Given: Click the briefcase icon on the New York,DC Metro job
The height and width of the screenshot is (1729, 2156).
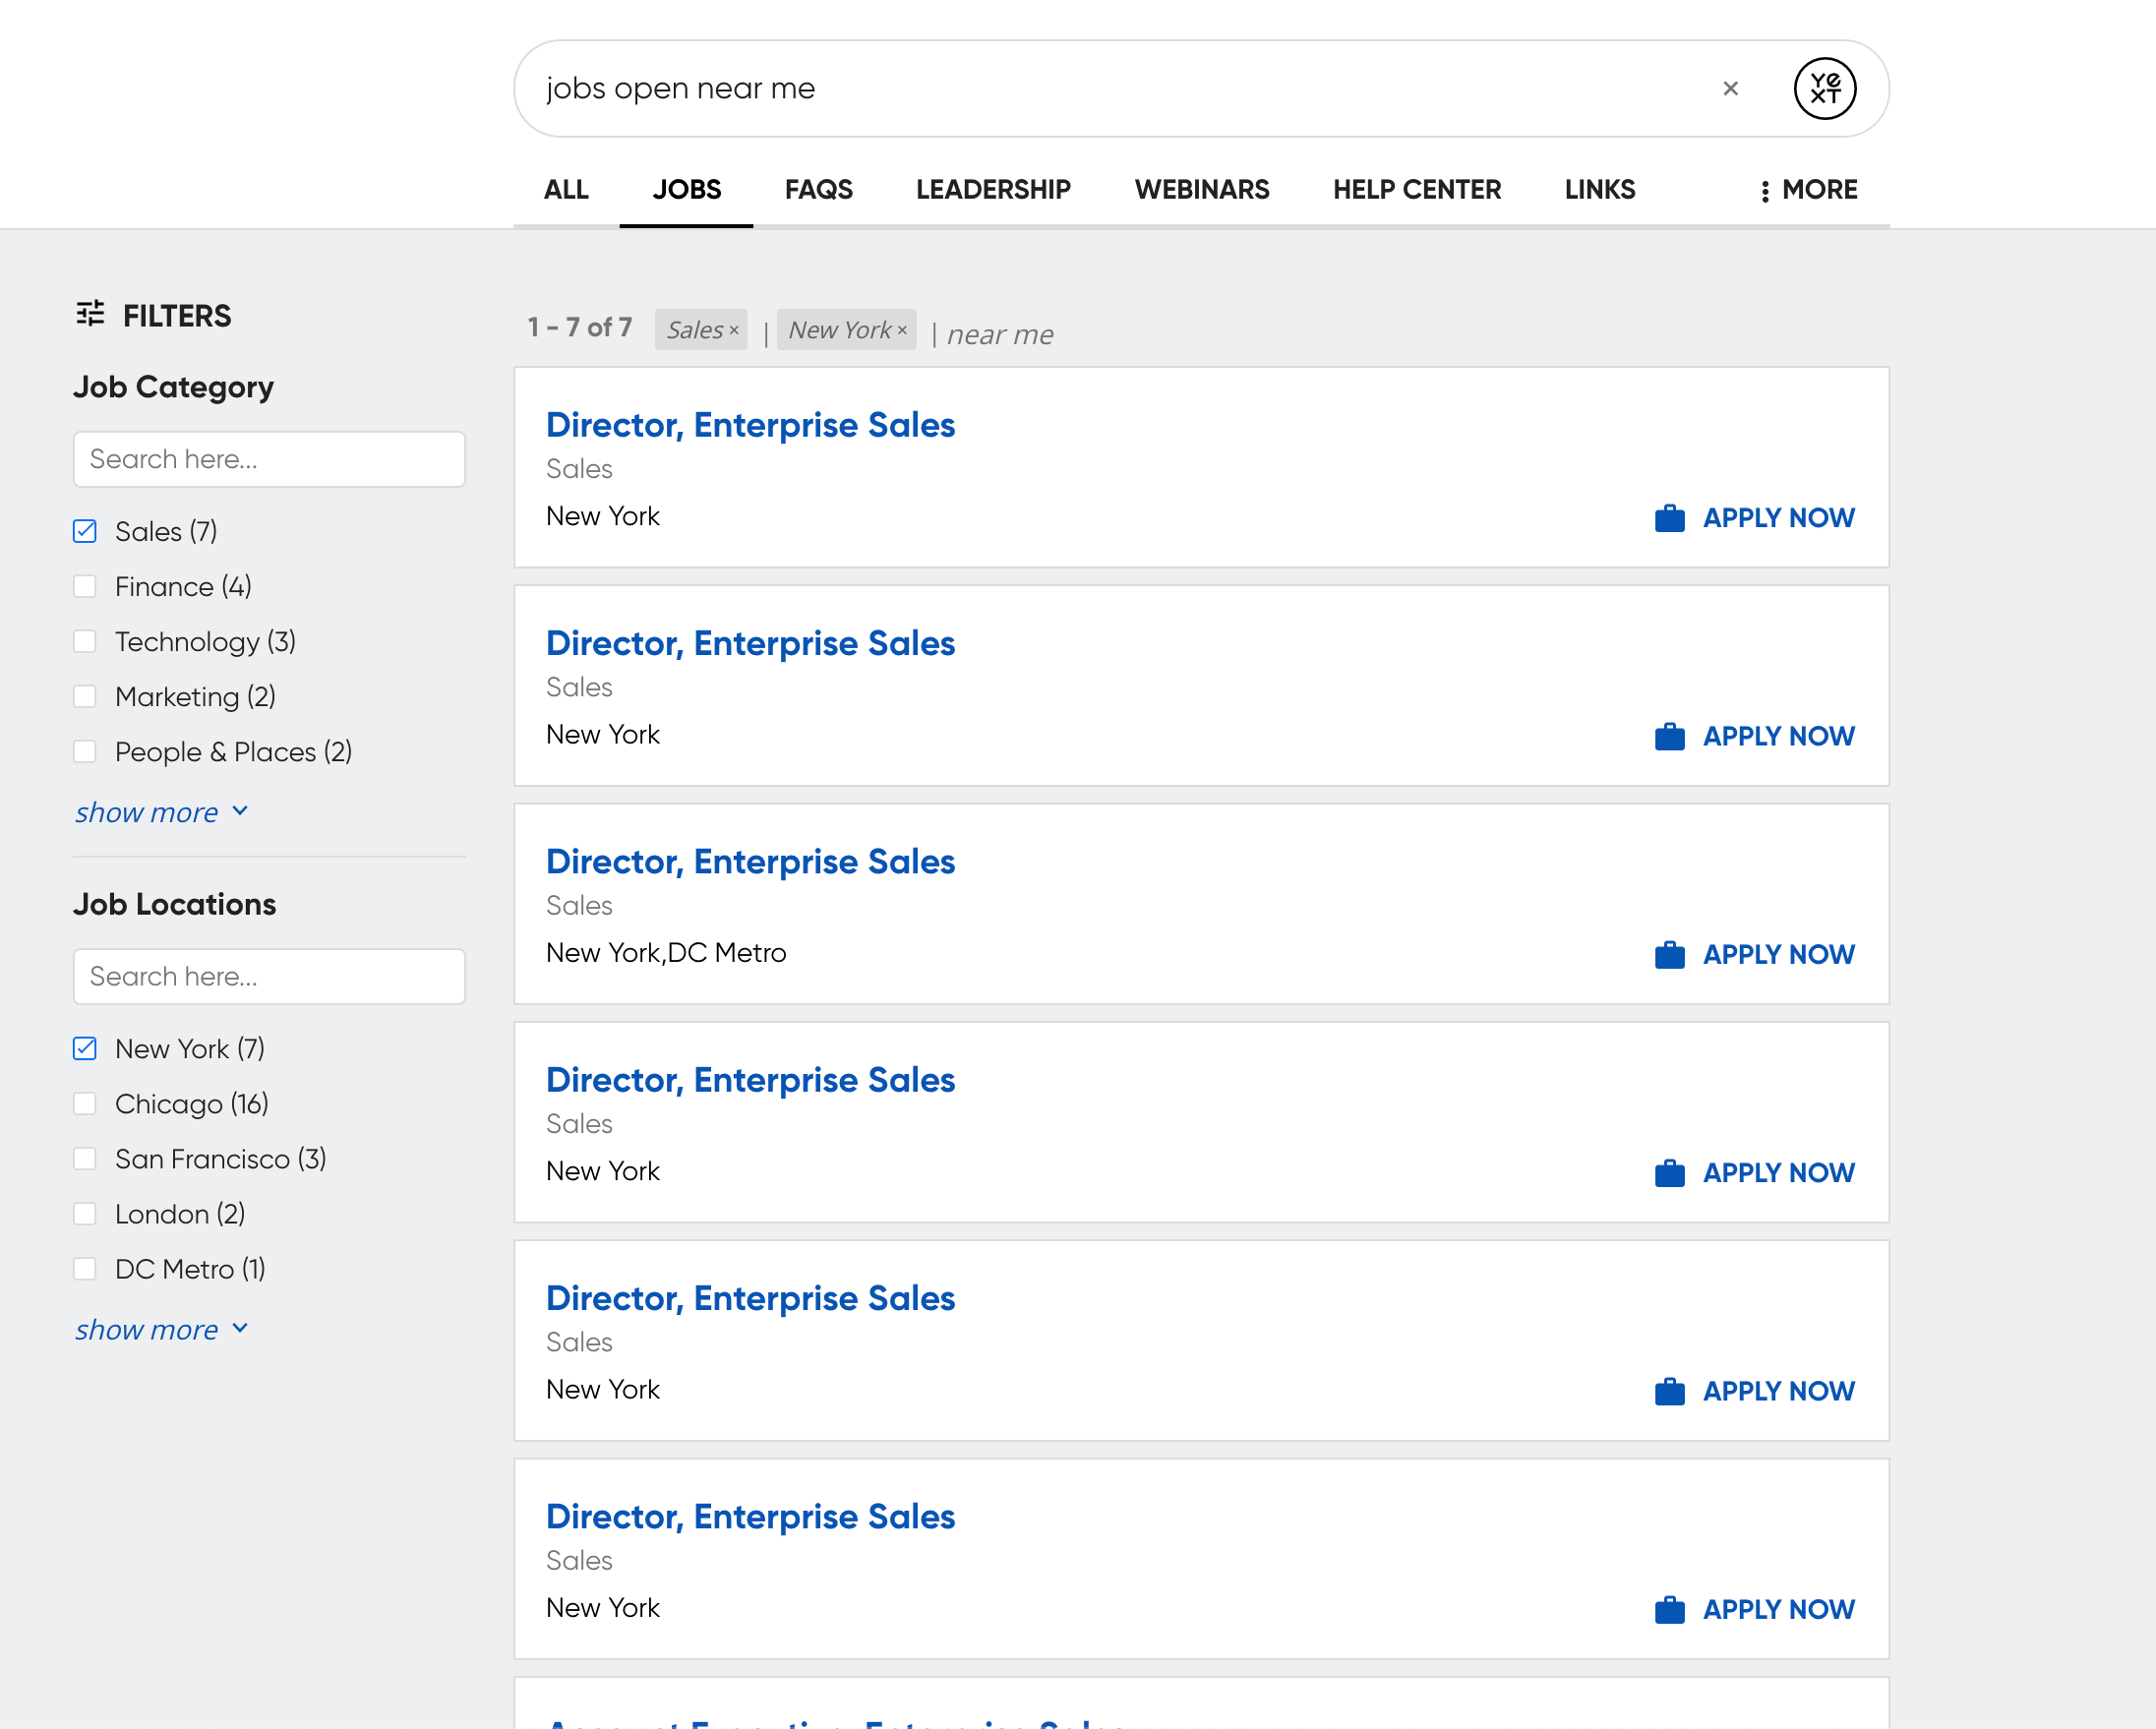Looking at the screenshot, I should (x=1669, y=955).
